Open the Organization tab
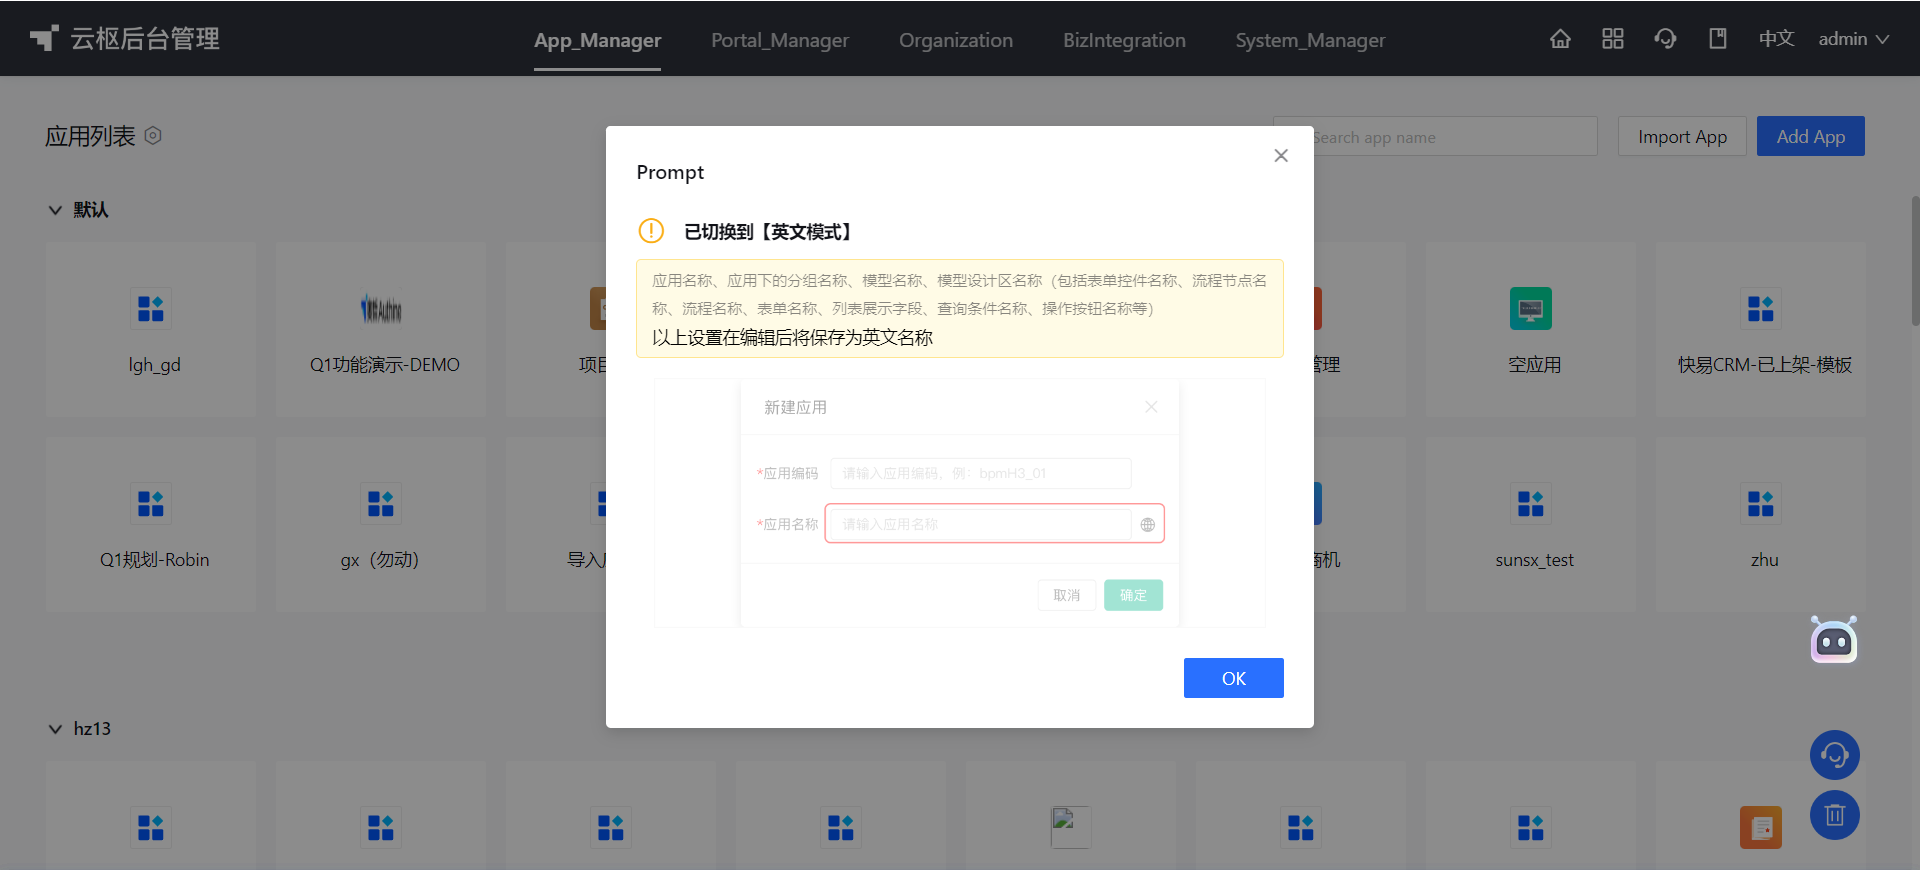Viewport: 1920px width, 870px height. point(956,40)
